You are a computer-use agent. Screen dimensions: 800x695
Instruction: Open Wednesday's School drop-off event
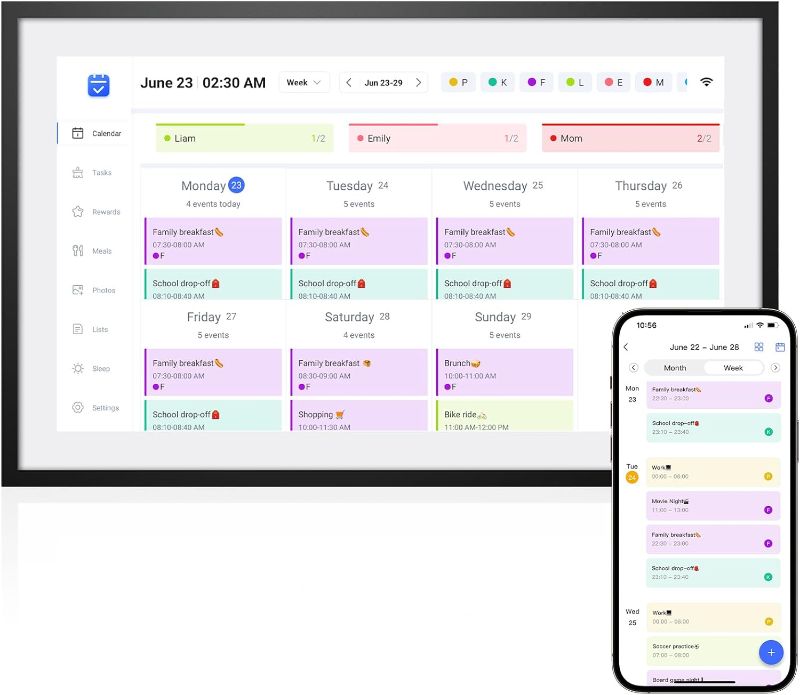pos(505,284)
